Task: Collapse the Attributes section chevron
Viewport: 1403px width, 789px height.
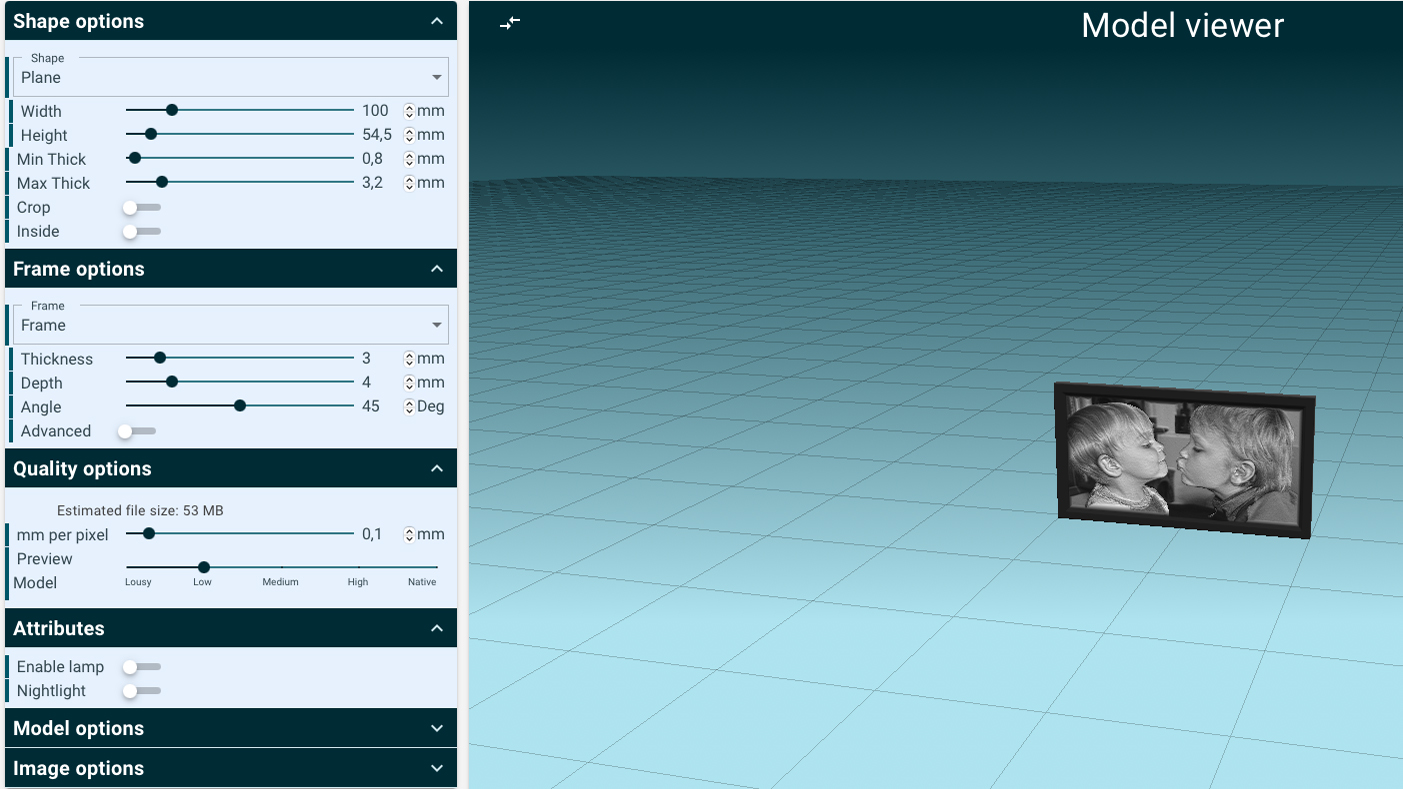Action: pyautogui.click(x=436, y=628)
